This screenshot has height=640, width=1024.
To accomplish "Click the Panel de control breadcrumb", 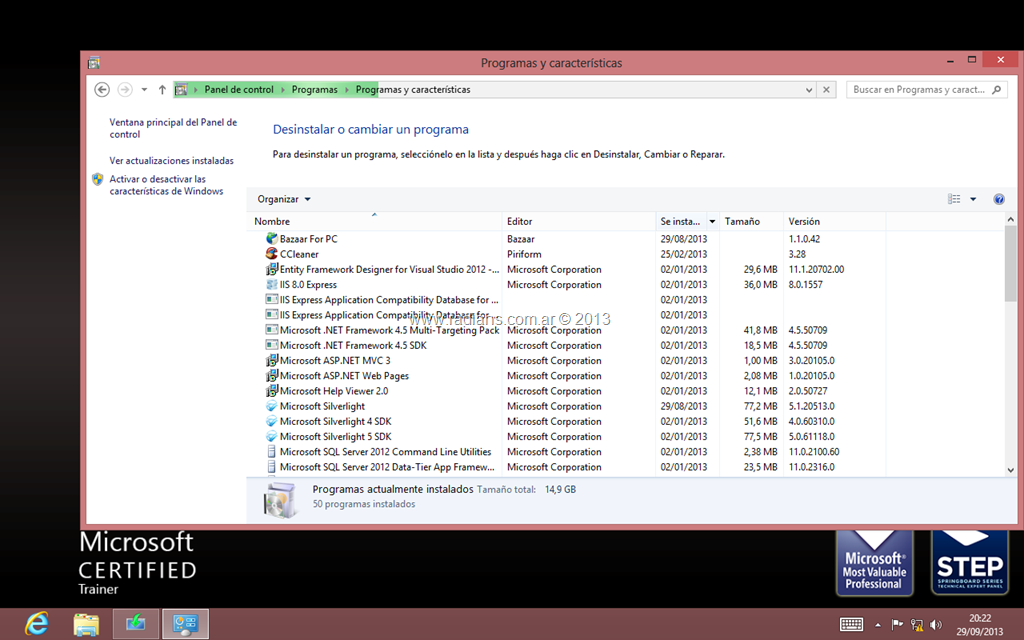I will (238, 90).
